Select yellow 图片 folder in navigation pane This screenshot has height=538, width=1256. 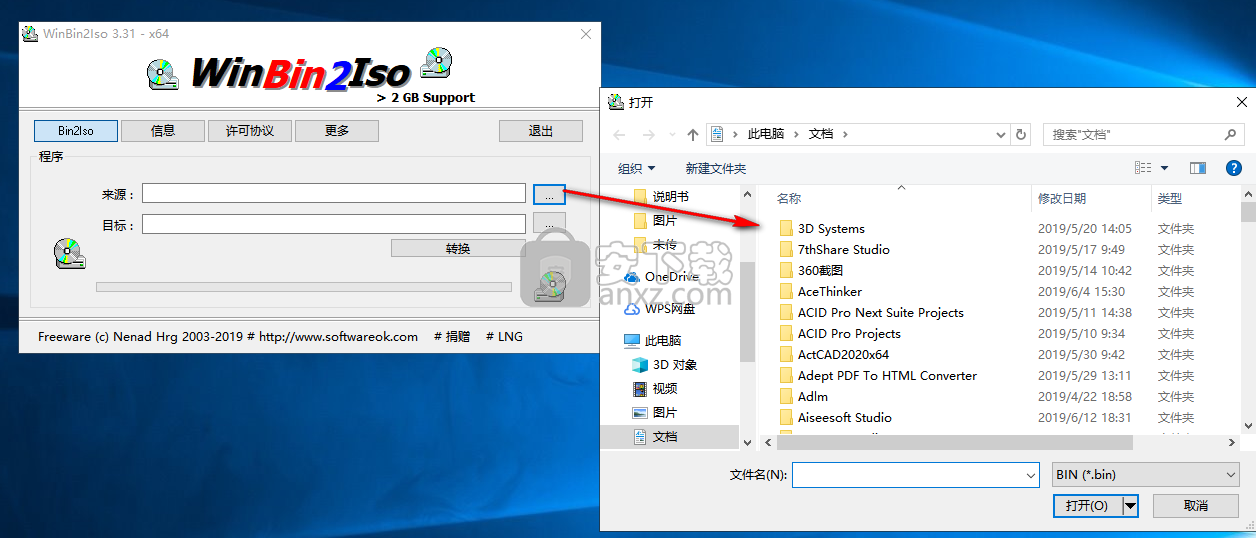pos(665,220)
